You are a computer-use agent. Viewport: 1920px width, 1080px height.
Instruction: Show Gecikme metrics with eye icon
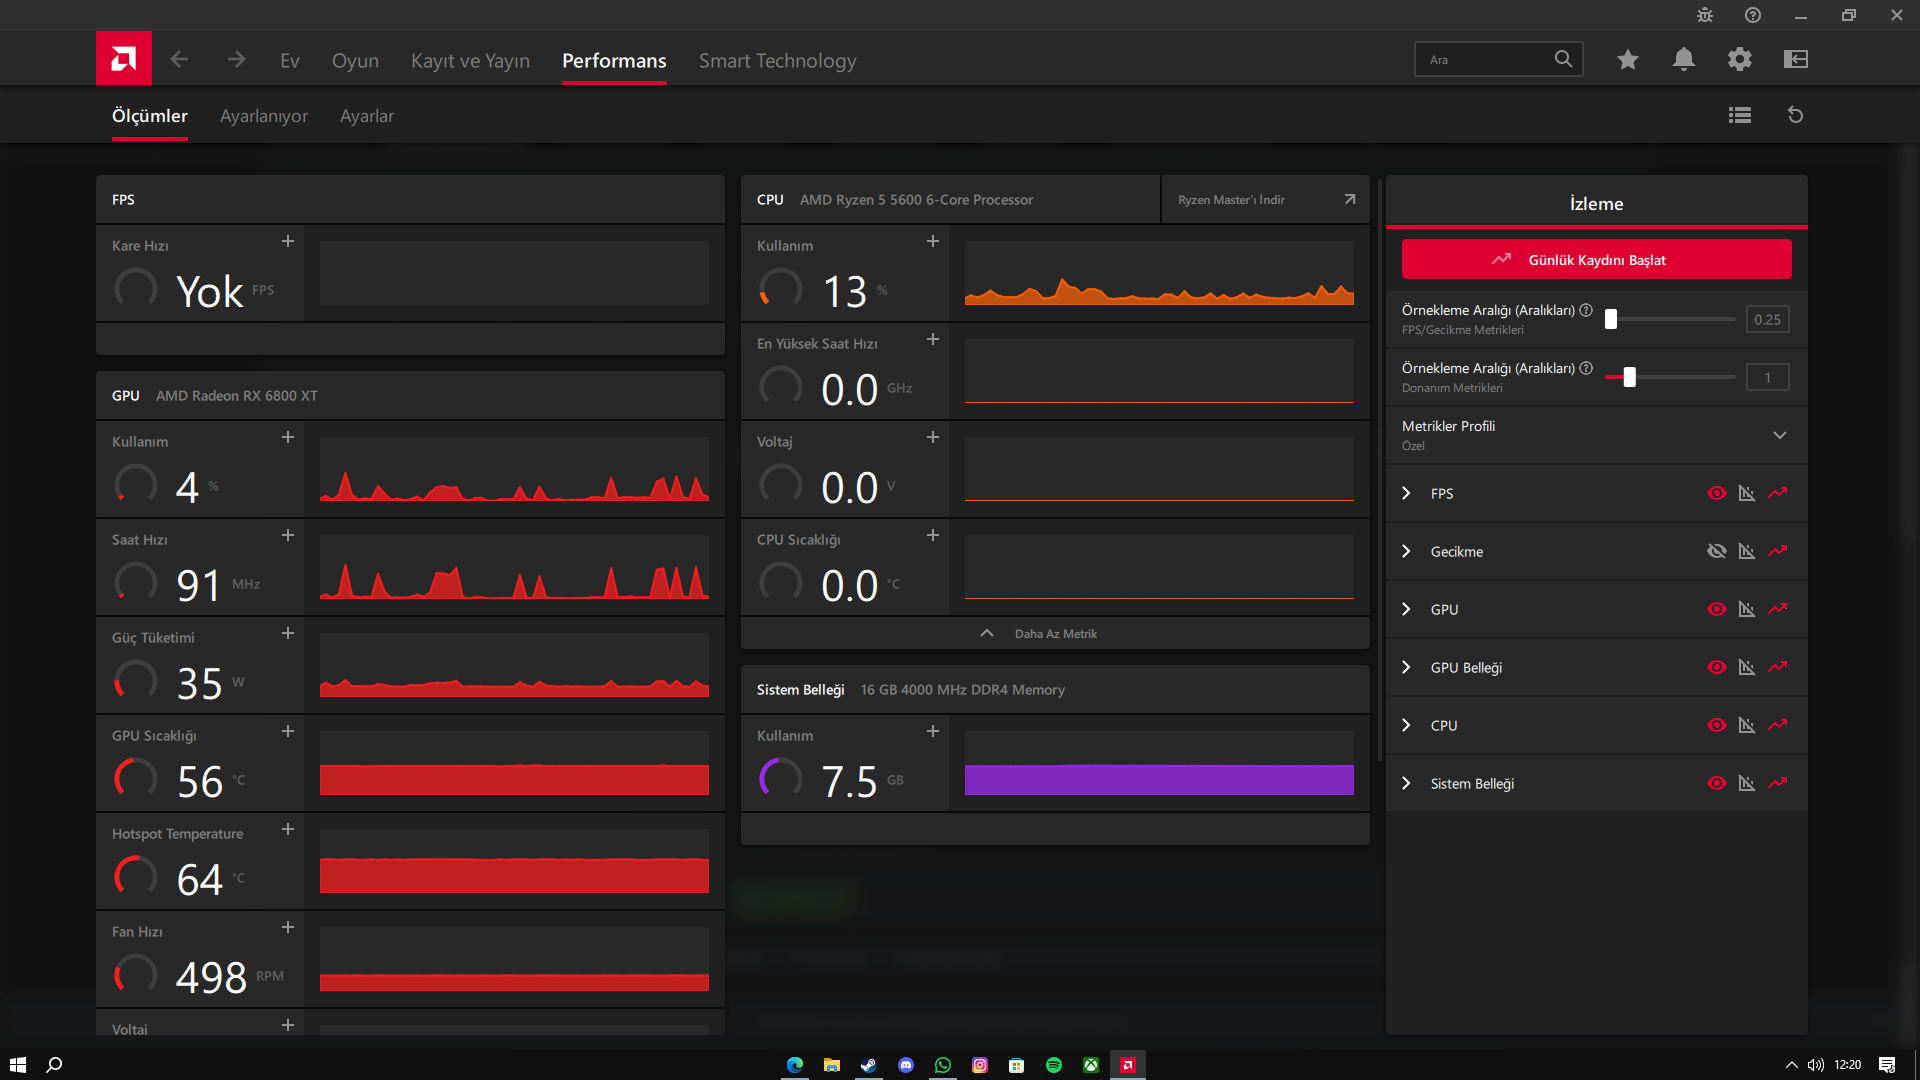click(1716, 551)
